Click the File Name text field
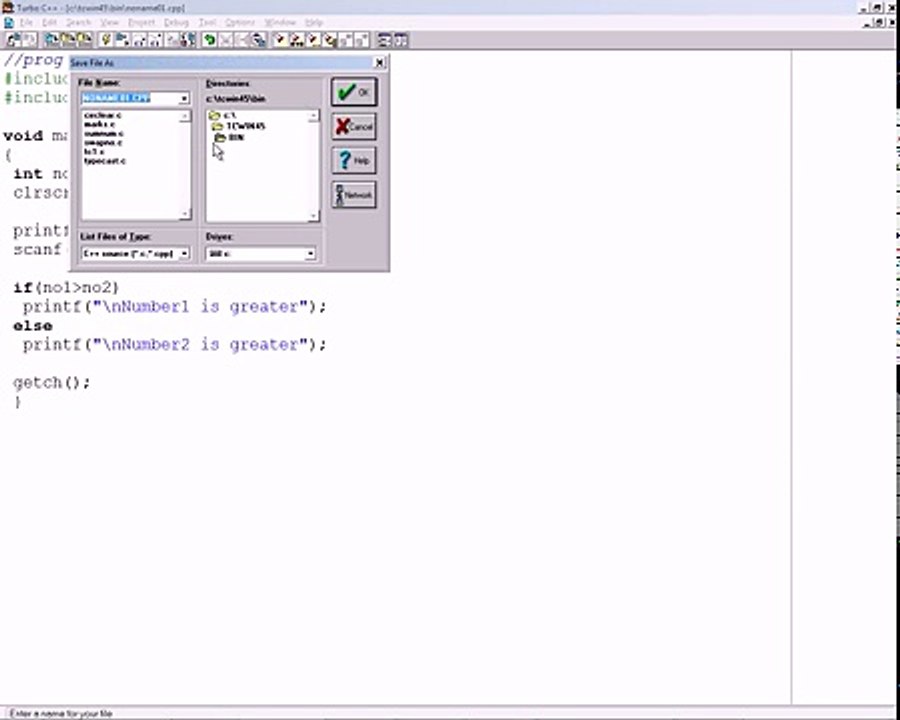Screen dimensions: 900x720 pyautogui.click(x=130, y=98)
